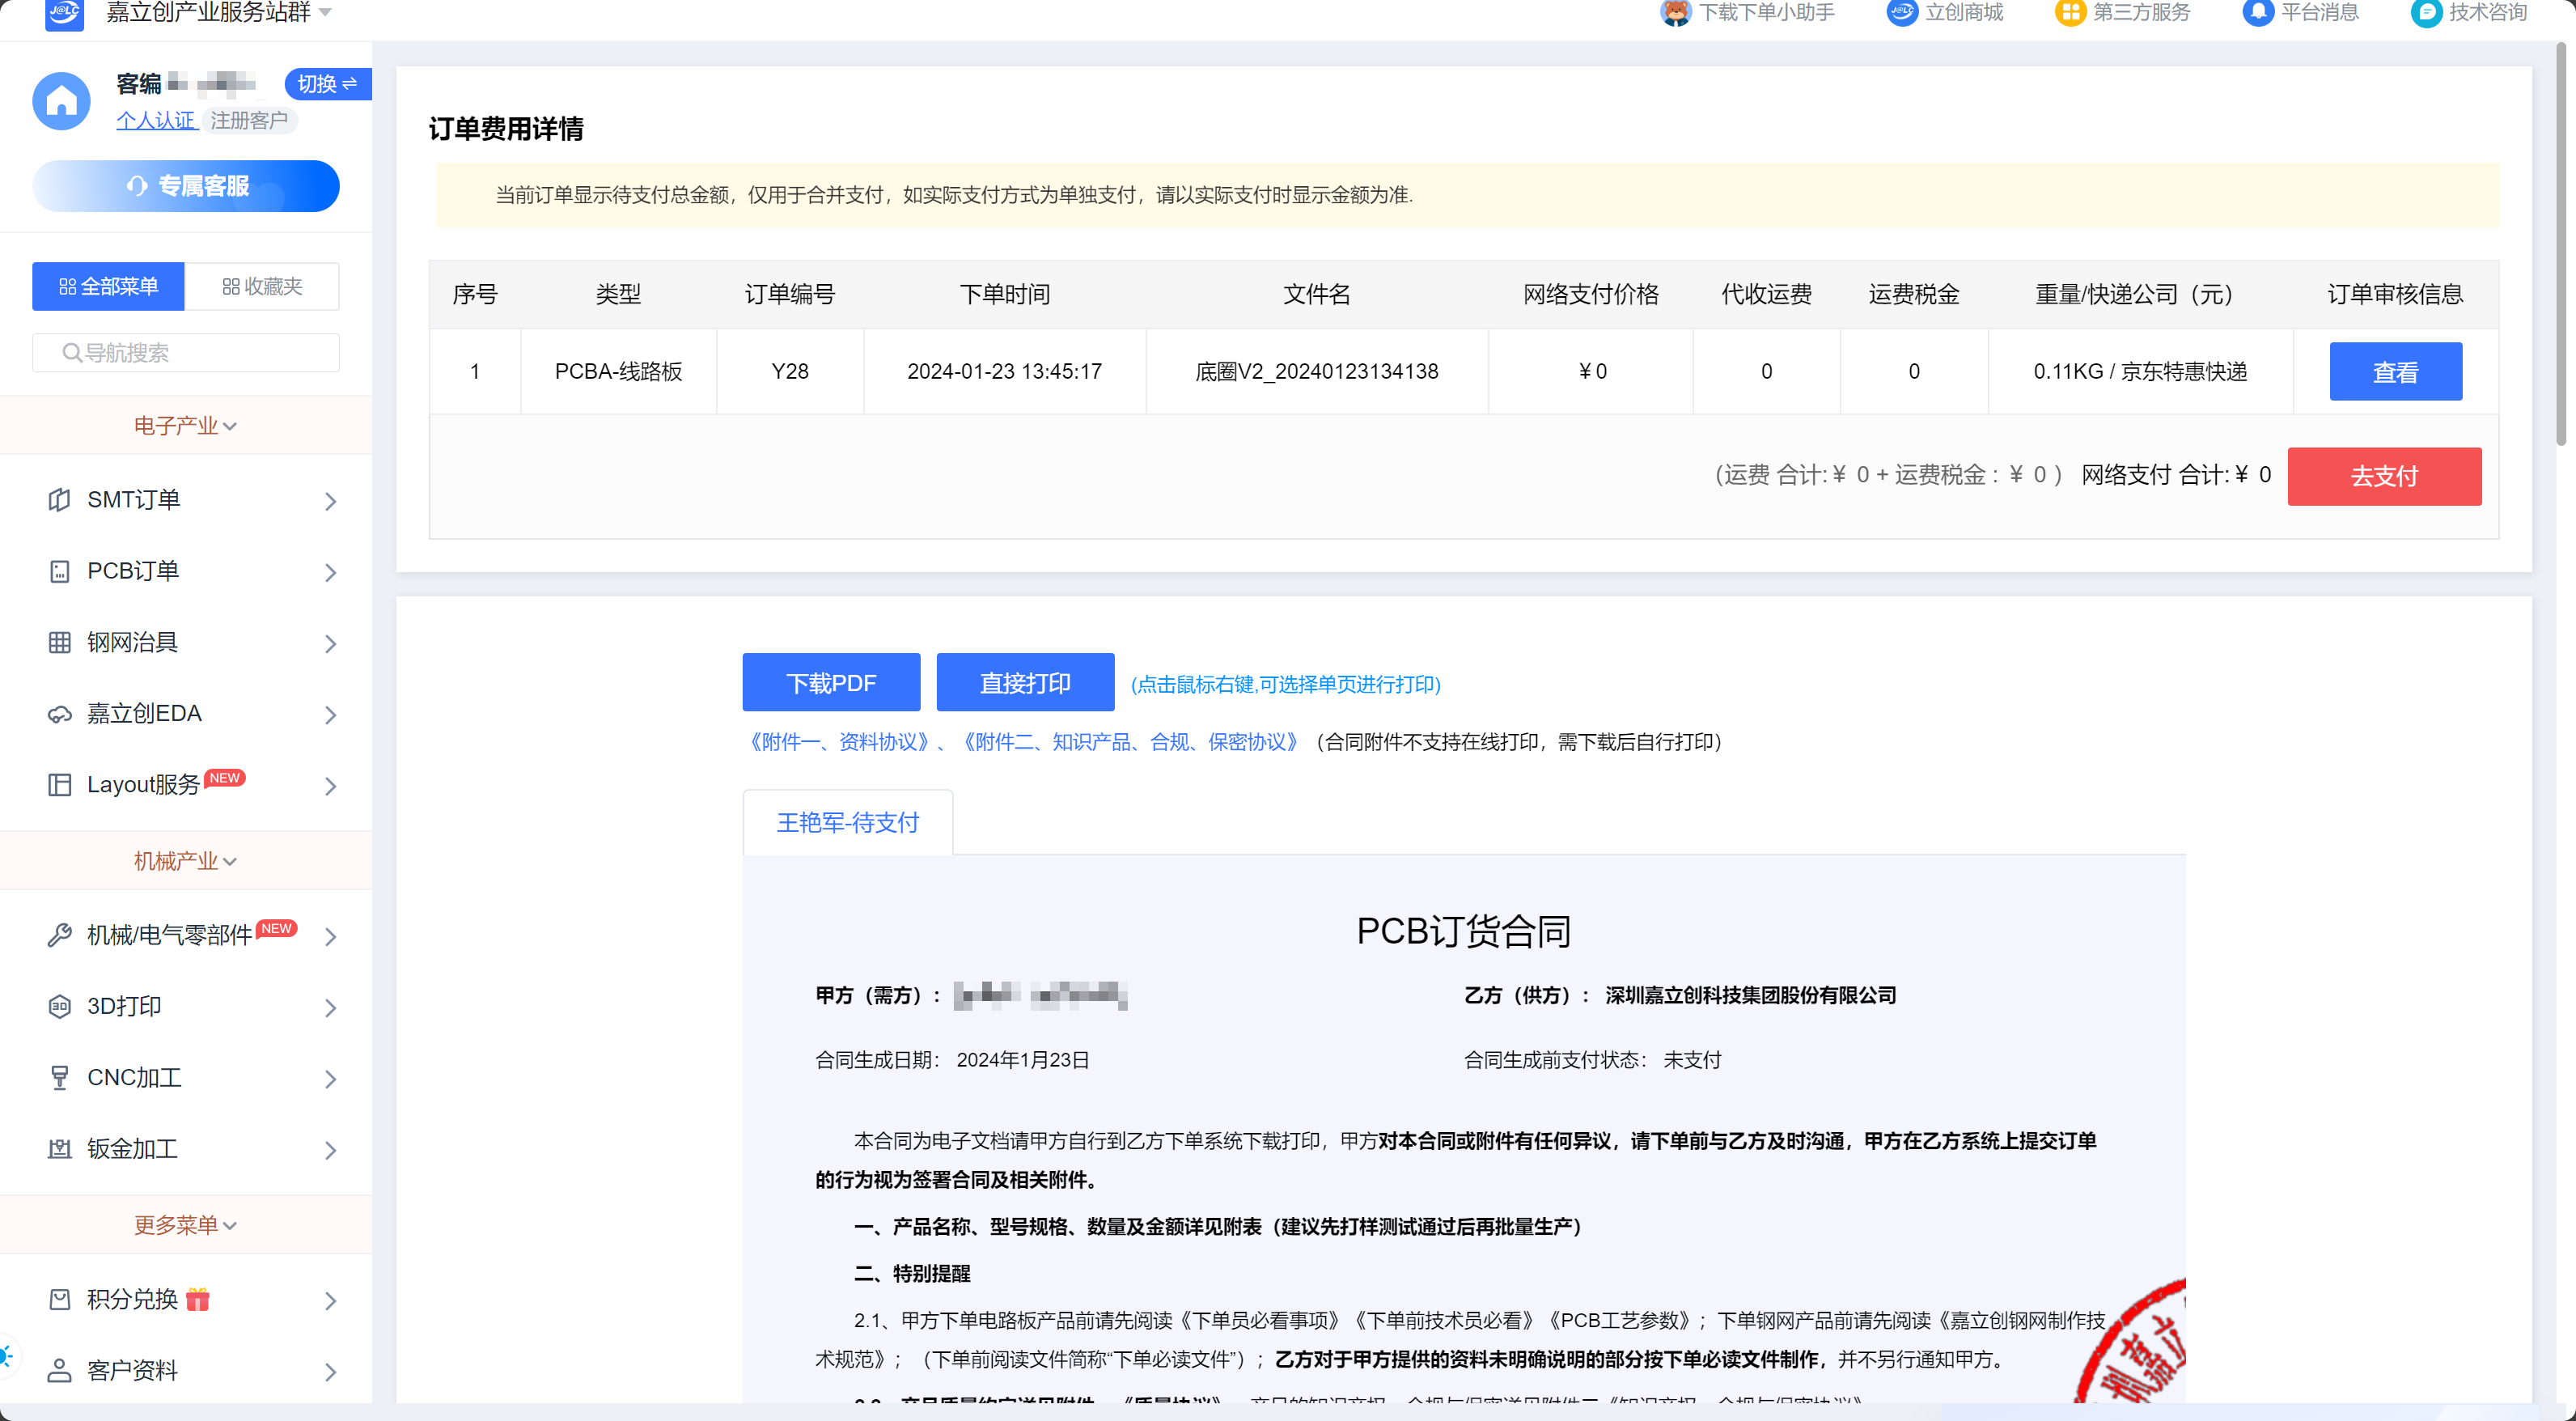
Task: Collapse the 电子产业 section
Action: 185,426
